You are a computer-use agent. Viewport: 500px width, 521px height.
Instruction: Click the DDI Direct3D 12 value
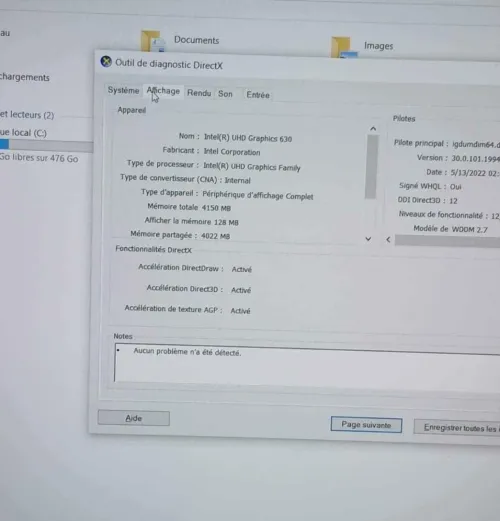coord(453,201)
